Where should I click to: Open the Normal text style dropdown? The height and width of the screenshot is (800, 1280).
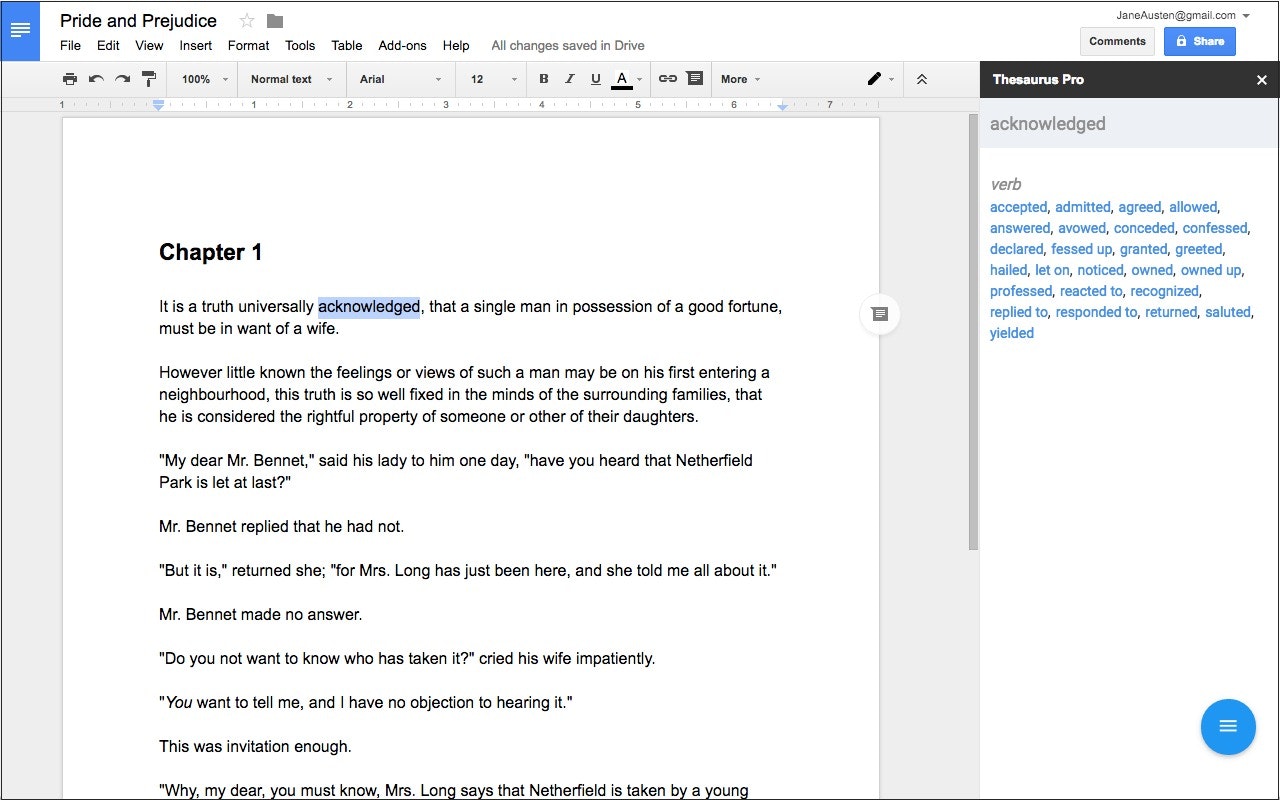pos(290,79)
